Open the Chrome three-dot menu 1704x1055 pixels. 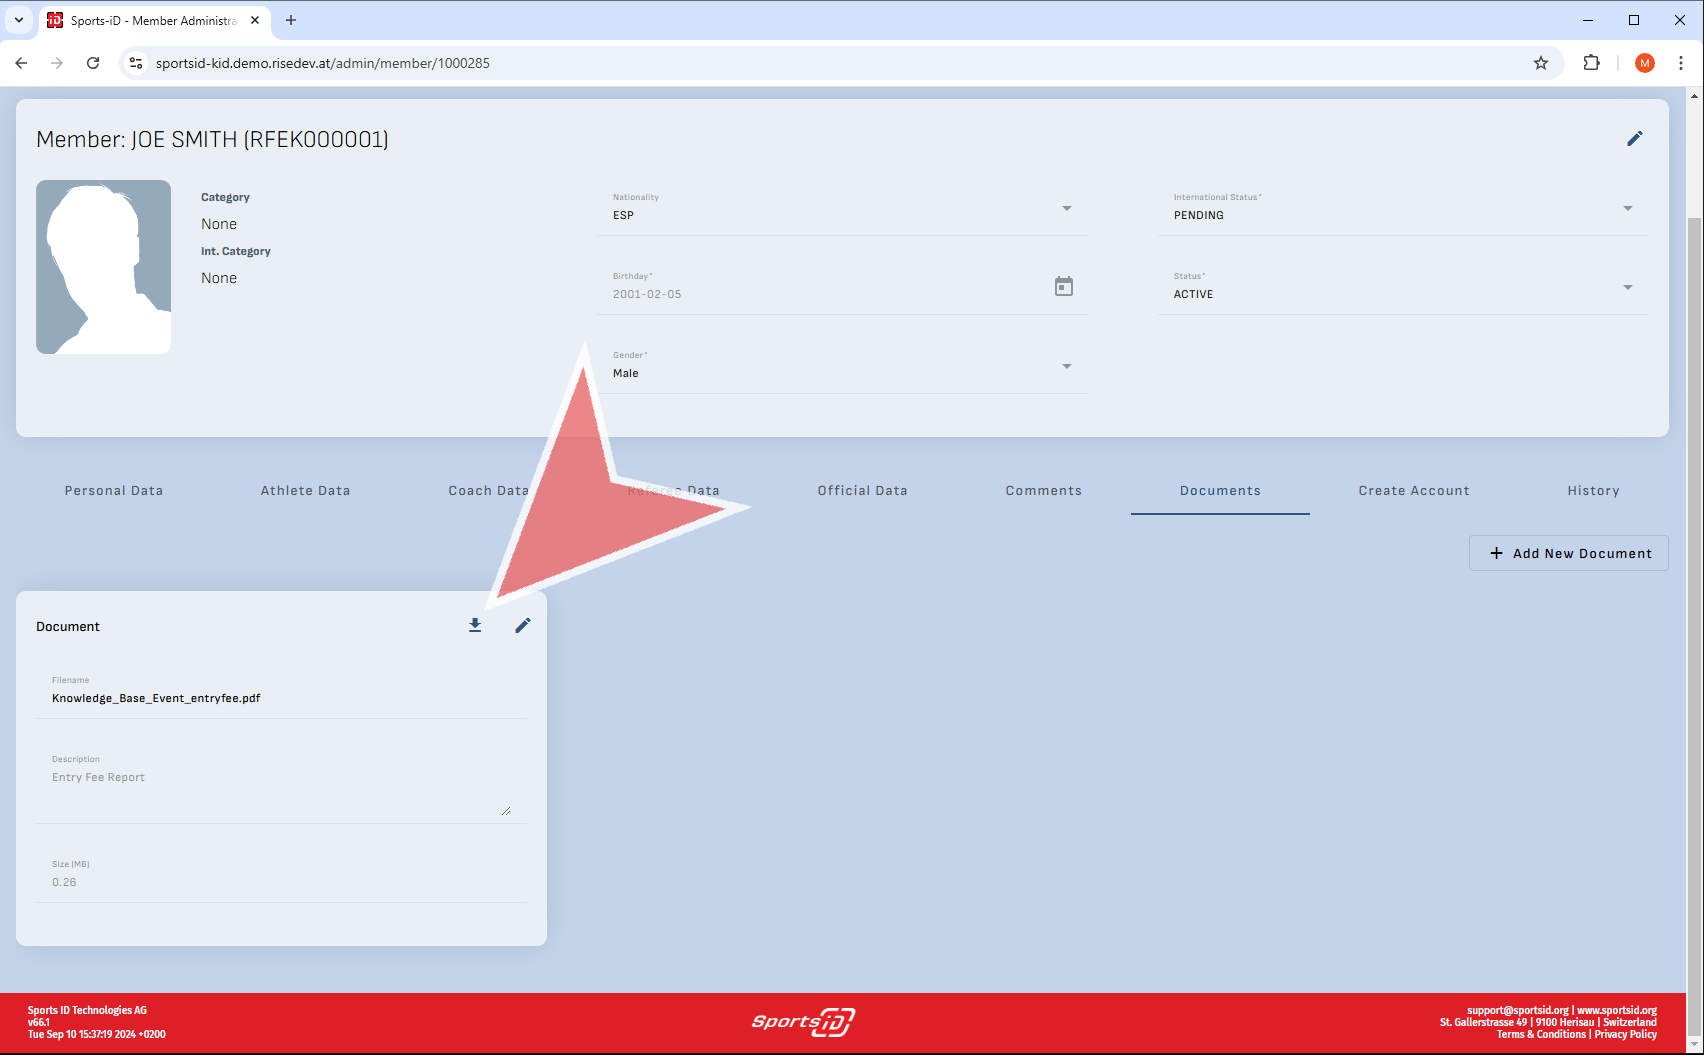pos(1681,63)
